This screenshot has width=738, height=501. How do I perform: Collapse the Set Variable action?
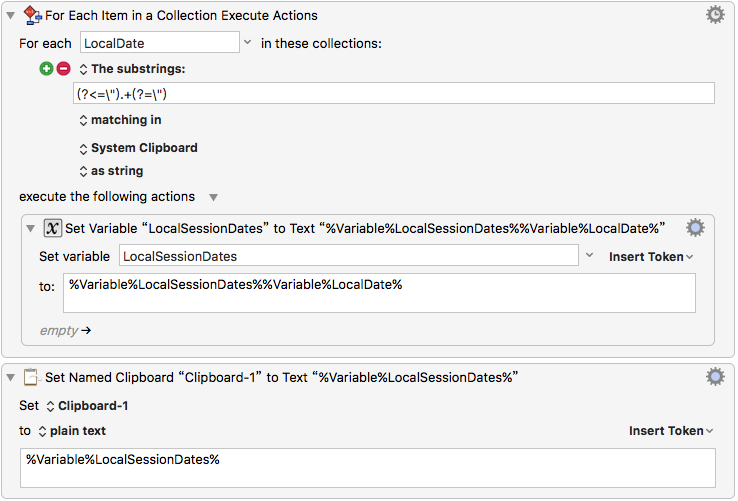(32, 229)
